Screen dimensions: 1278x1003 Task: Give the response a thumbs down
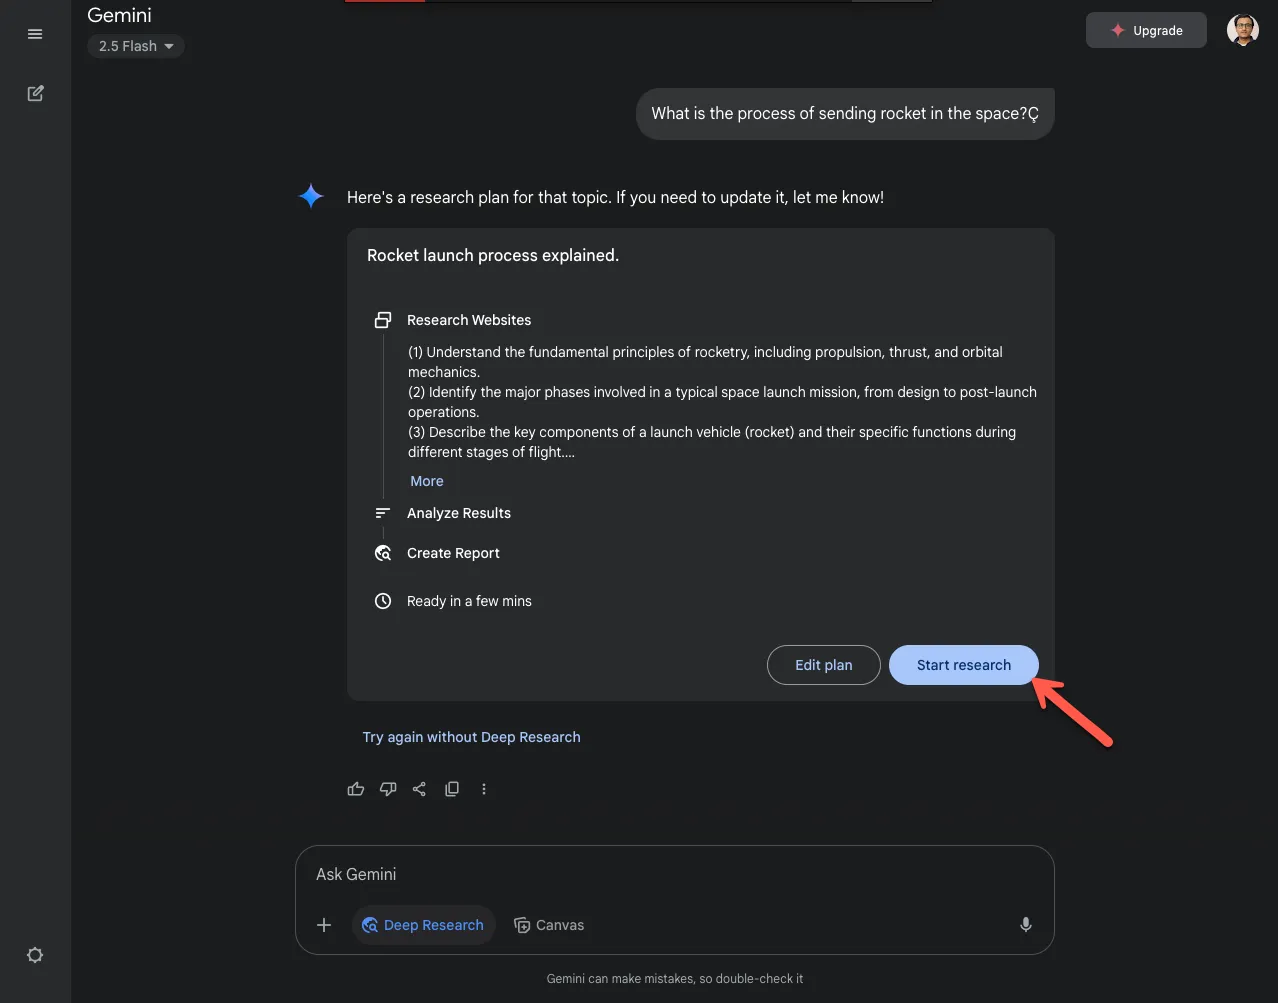(x=388, y=789)
